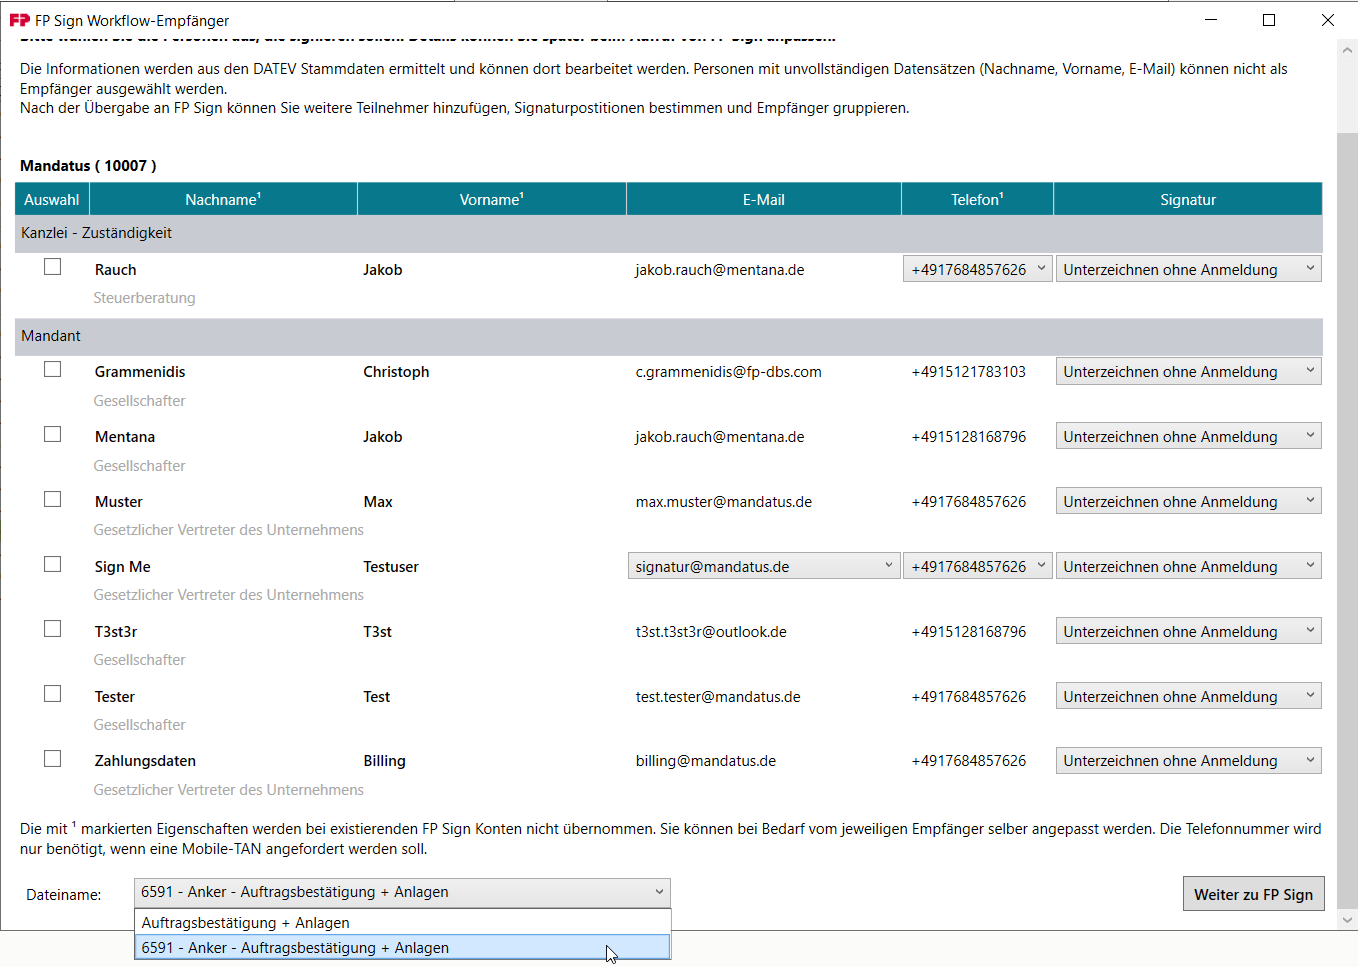Click the "Weiter zu FP Sign" button

1253,893
